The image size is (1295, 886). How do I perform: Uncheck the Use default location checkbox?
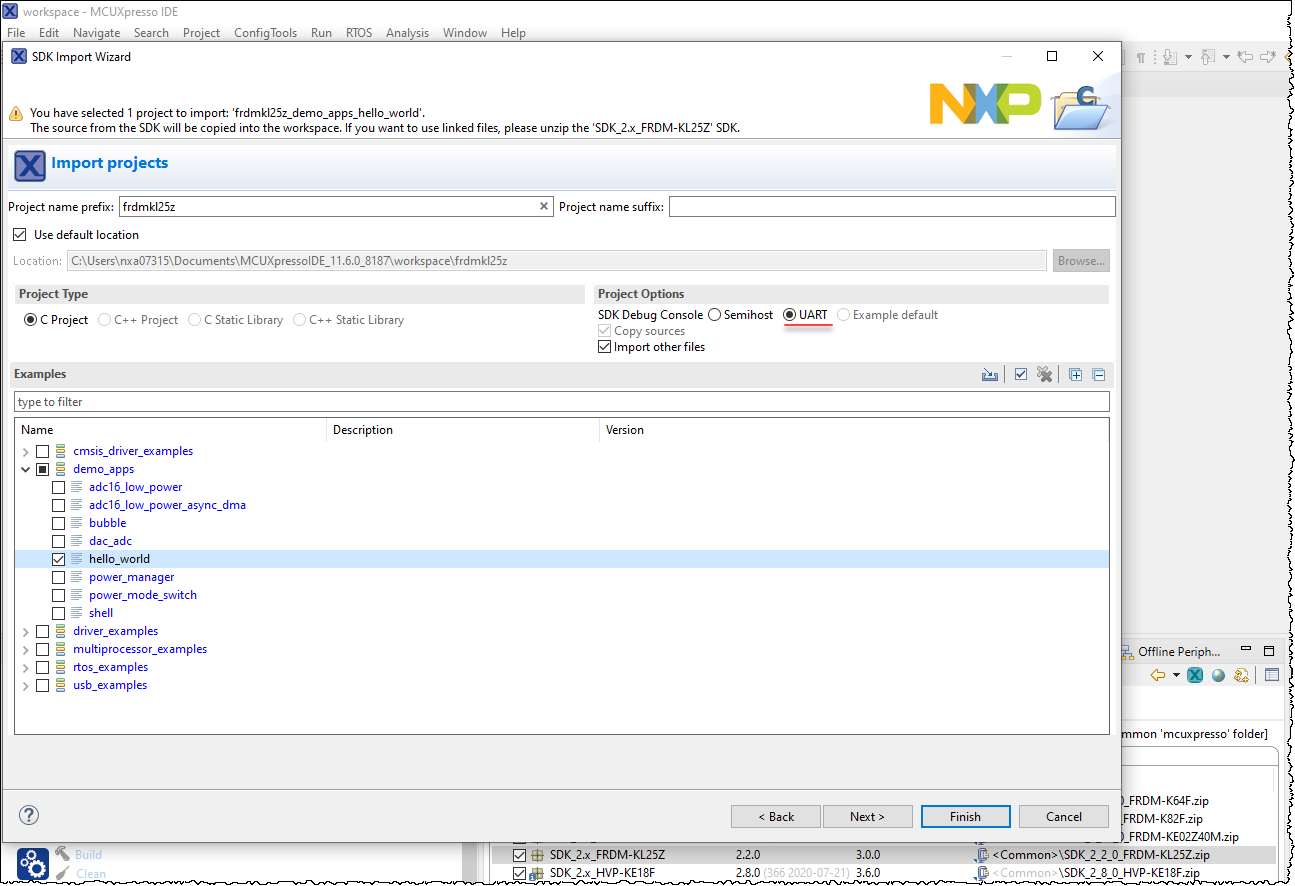(x=19, y=234)
